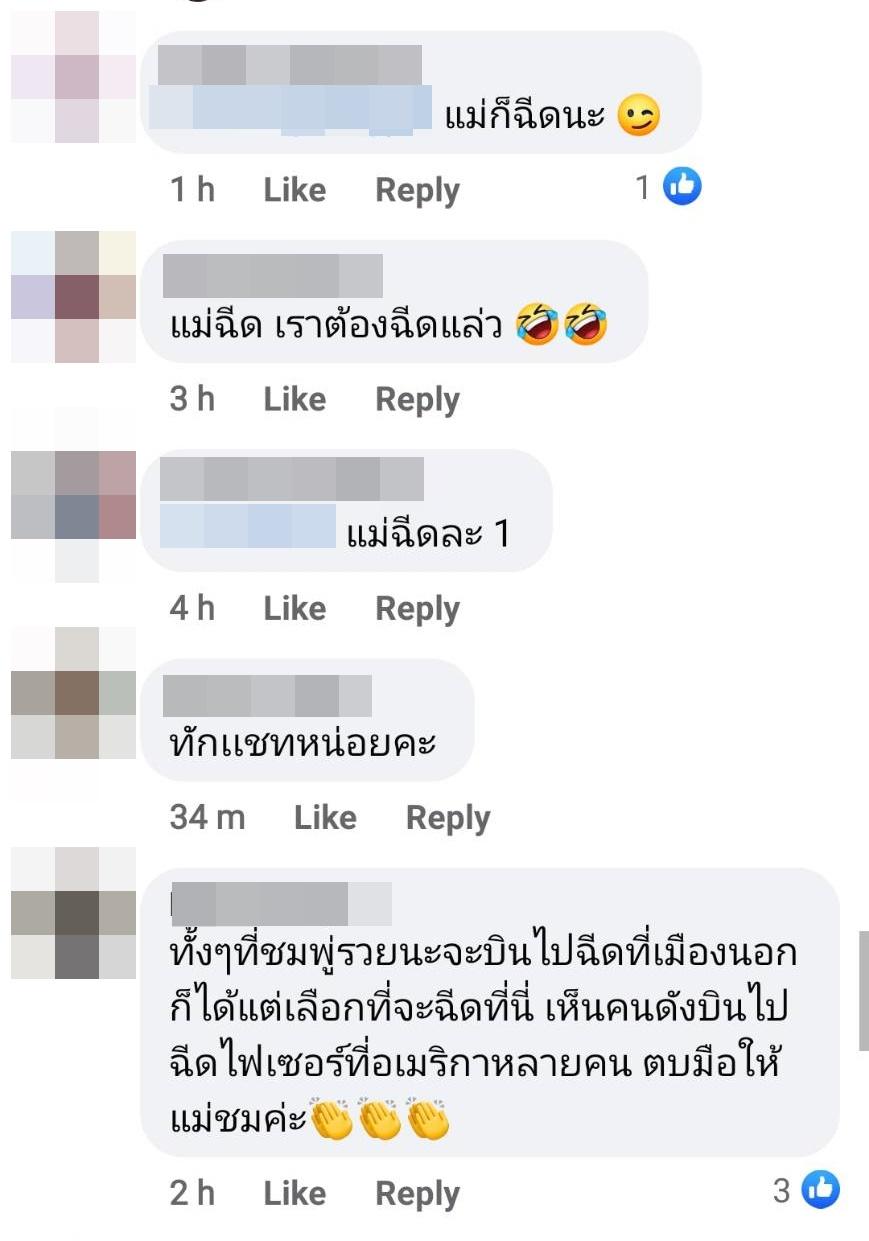Open the avatar of the last commenter
Viewport: 869px width, 1241px height.
(73, 913)
